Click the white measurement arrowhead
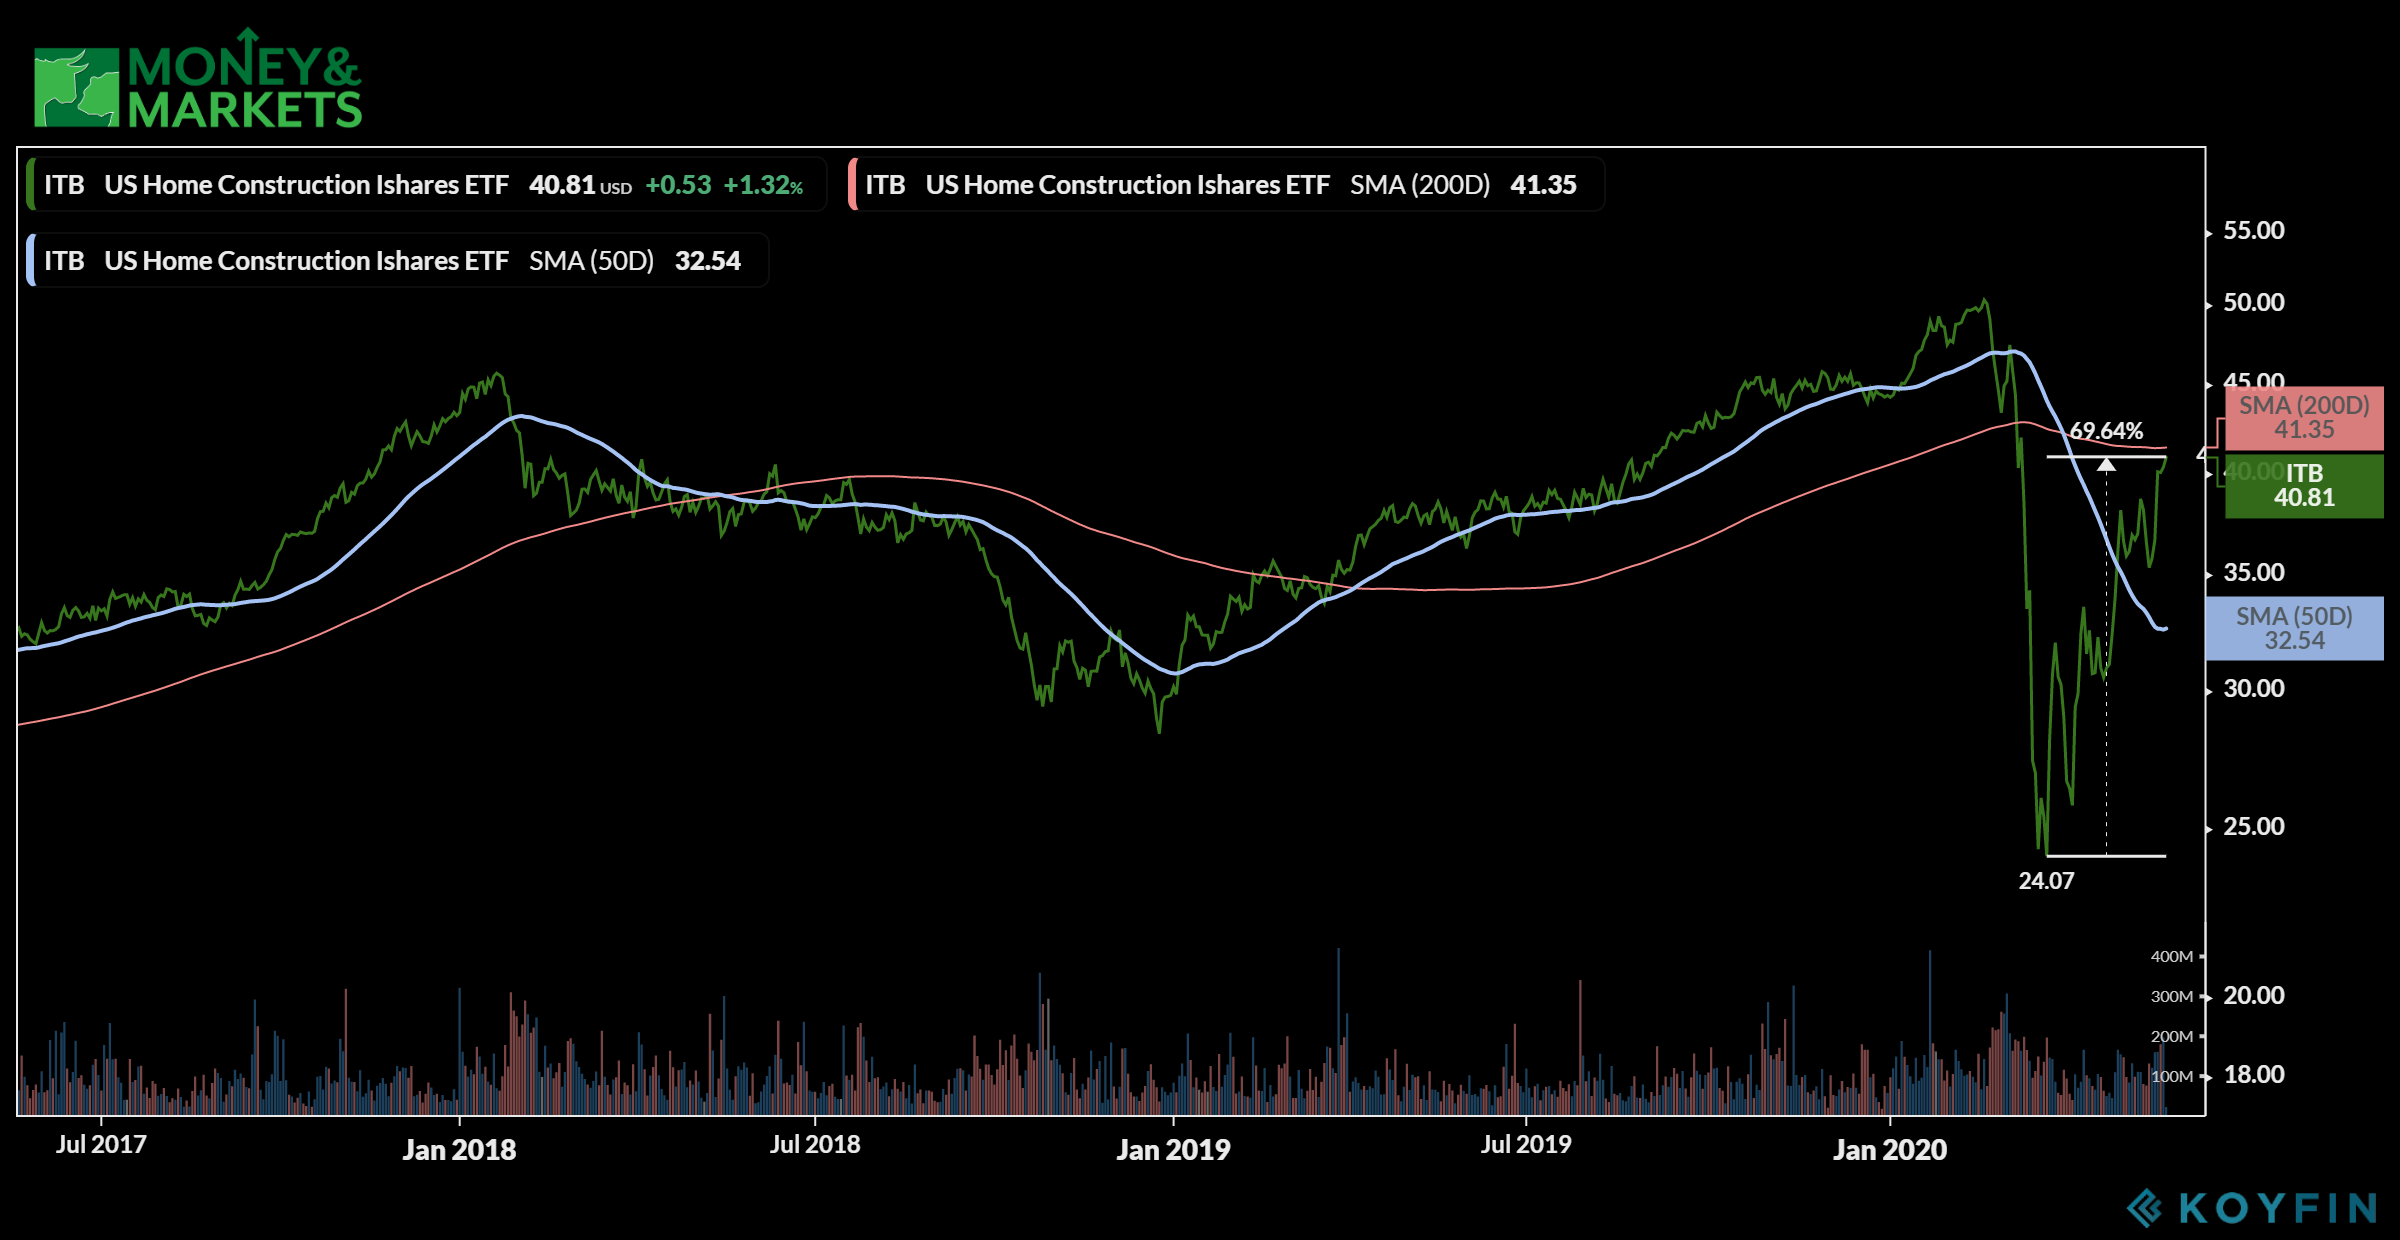 pyautogui.click(x=2106, y=465)
